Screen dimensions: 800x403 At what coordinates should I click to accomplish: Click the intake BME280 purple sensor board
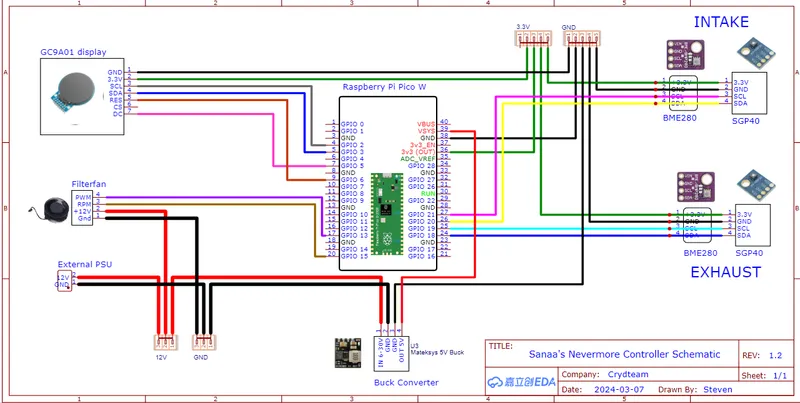[685, 56]
